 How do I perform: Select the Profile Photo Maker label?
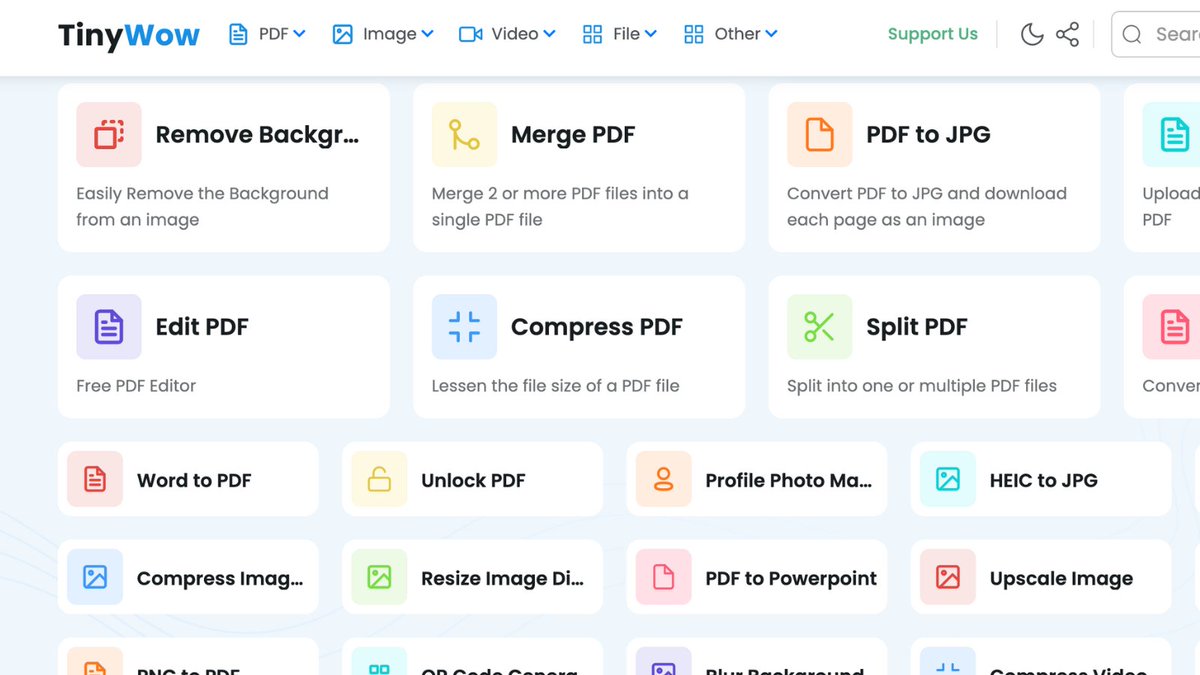pos(789,480)
